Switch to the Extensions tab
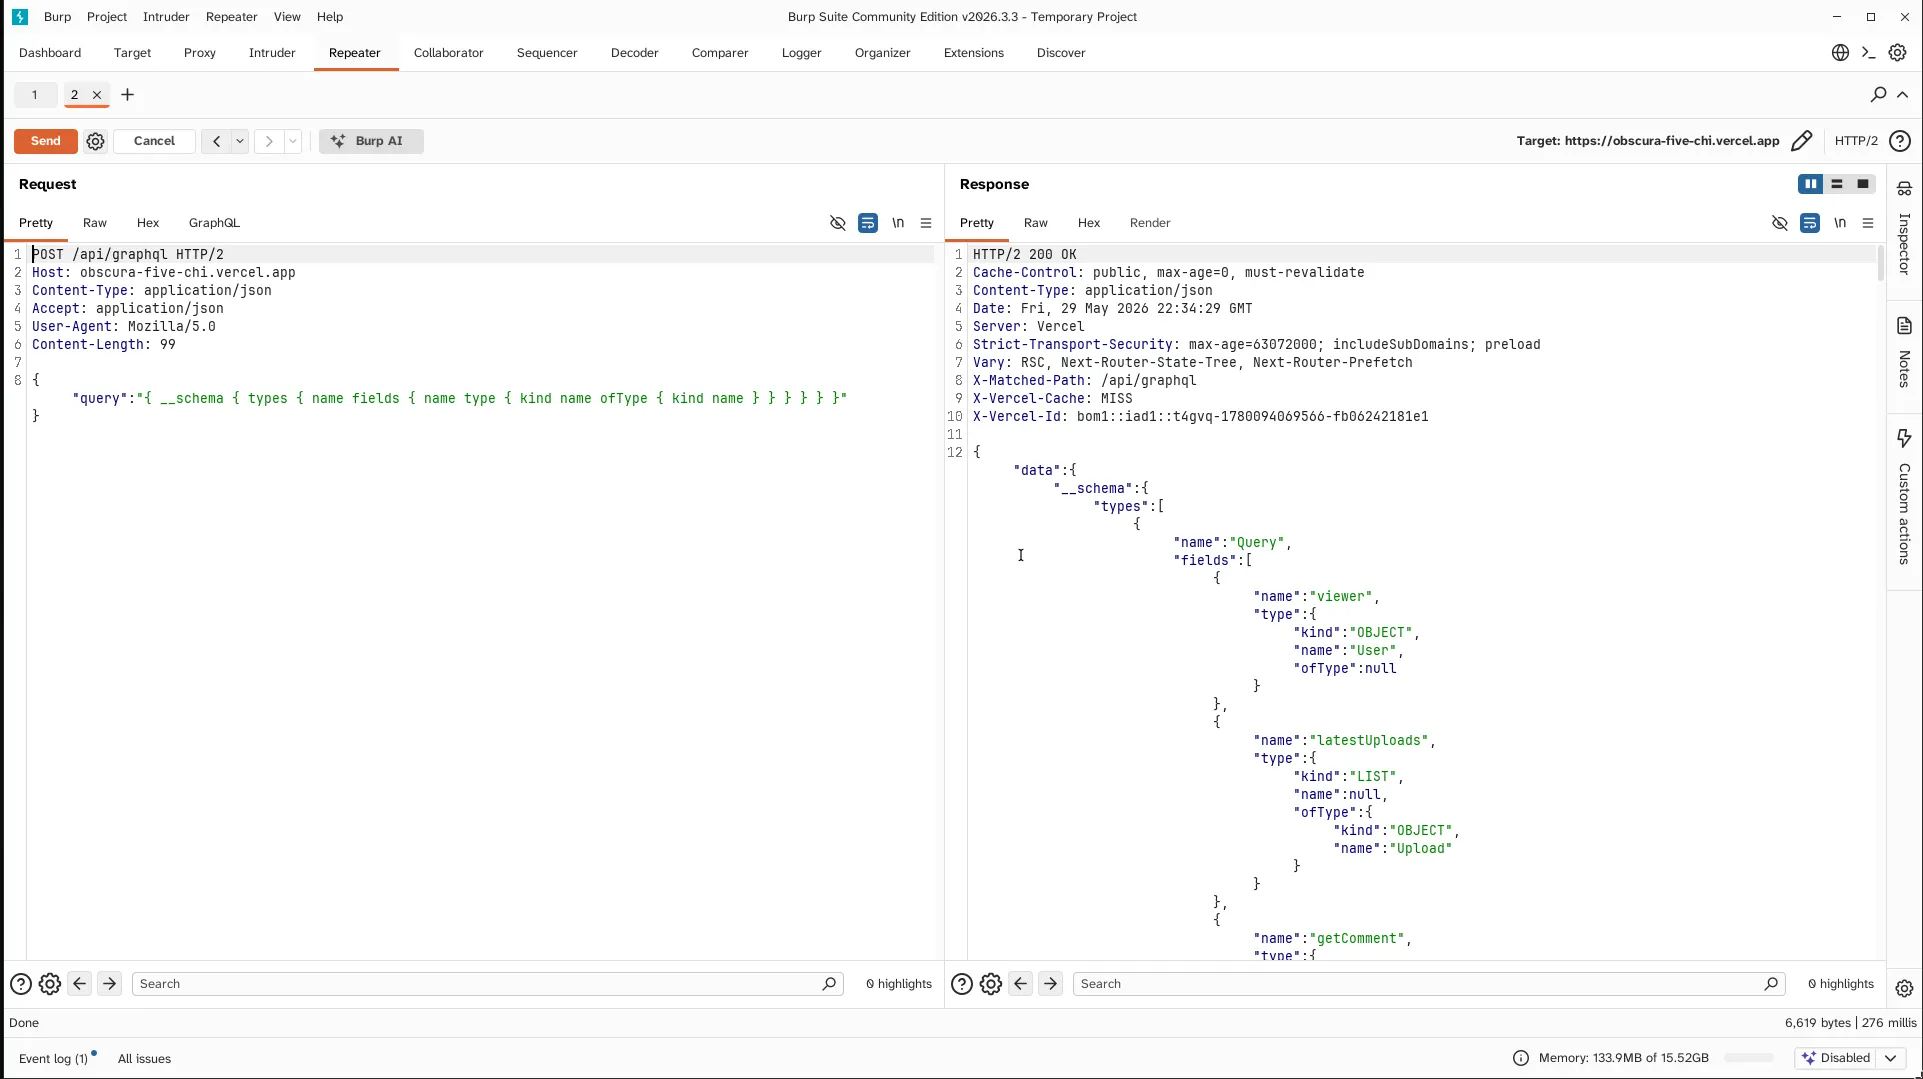The width and height of the screenshot is (1923, 1079). [x=974, y=53]
